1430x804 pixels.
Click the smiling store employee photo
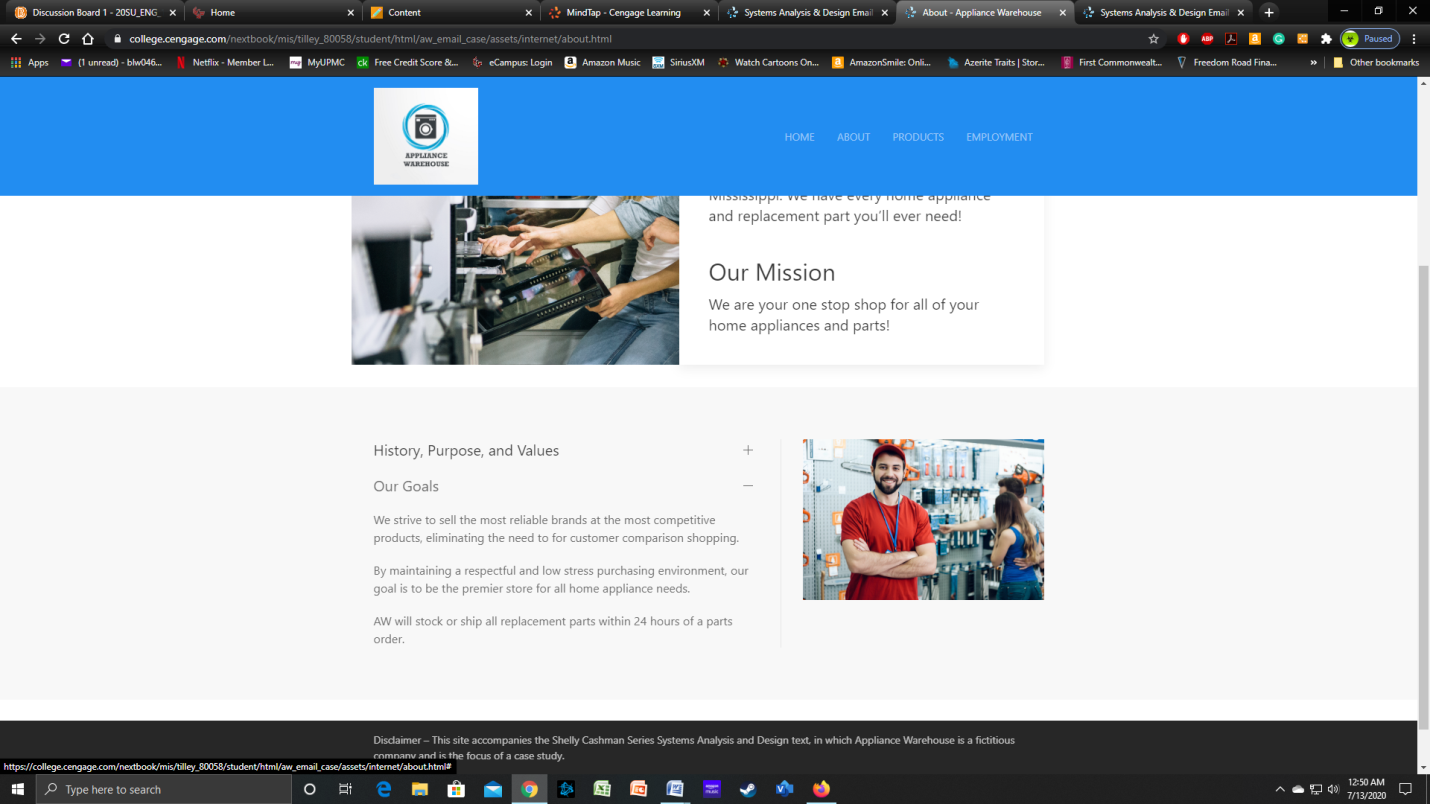coord(922,519)
